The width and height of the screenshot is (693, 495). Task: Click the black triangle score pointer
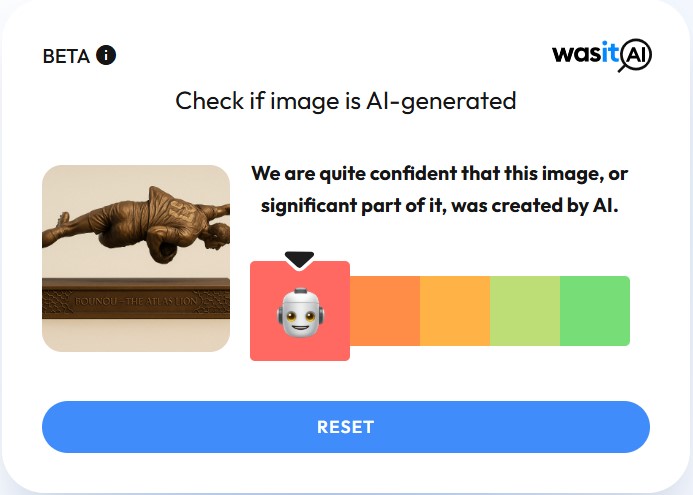tap(299, 260)
